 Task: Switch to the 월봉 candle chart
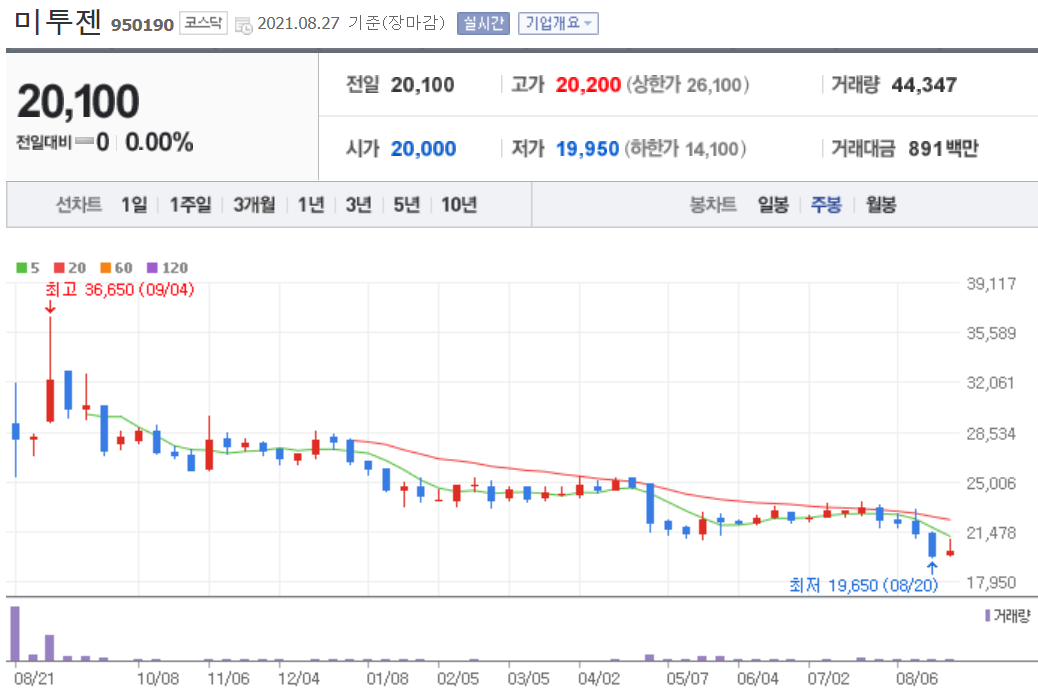tap(881, 205)
